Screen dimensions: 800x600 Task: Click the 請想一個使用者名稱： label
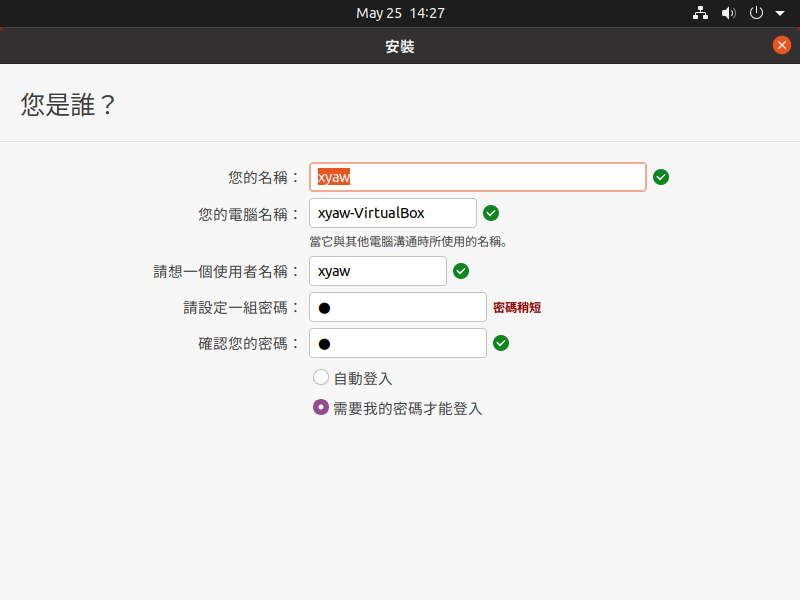[226, 271]
